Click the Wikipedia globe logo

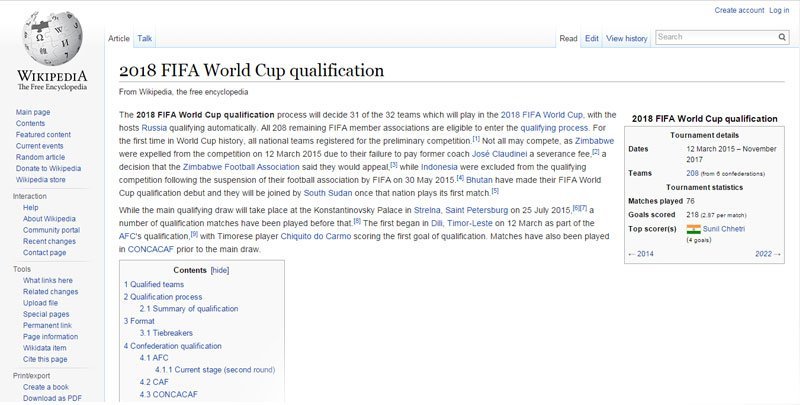click(53, 38)
